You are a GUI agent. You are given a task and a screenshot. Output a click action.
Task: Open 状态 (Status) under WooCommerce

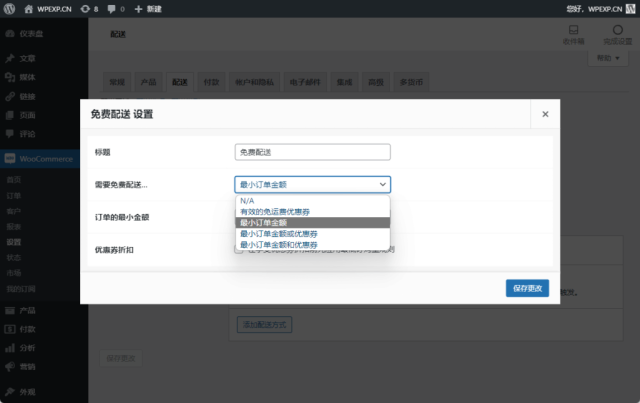point(13,258)
